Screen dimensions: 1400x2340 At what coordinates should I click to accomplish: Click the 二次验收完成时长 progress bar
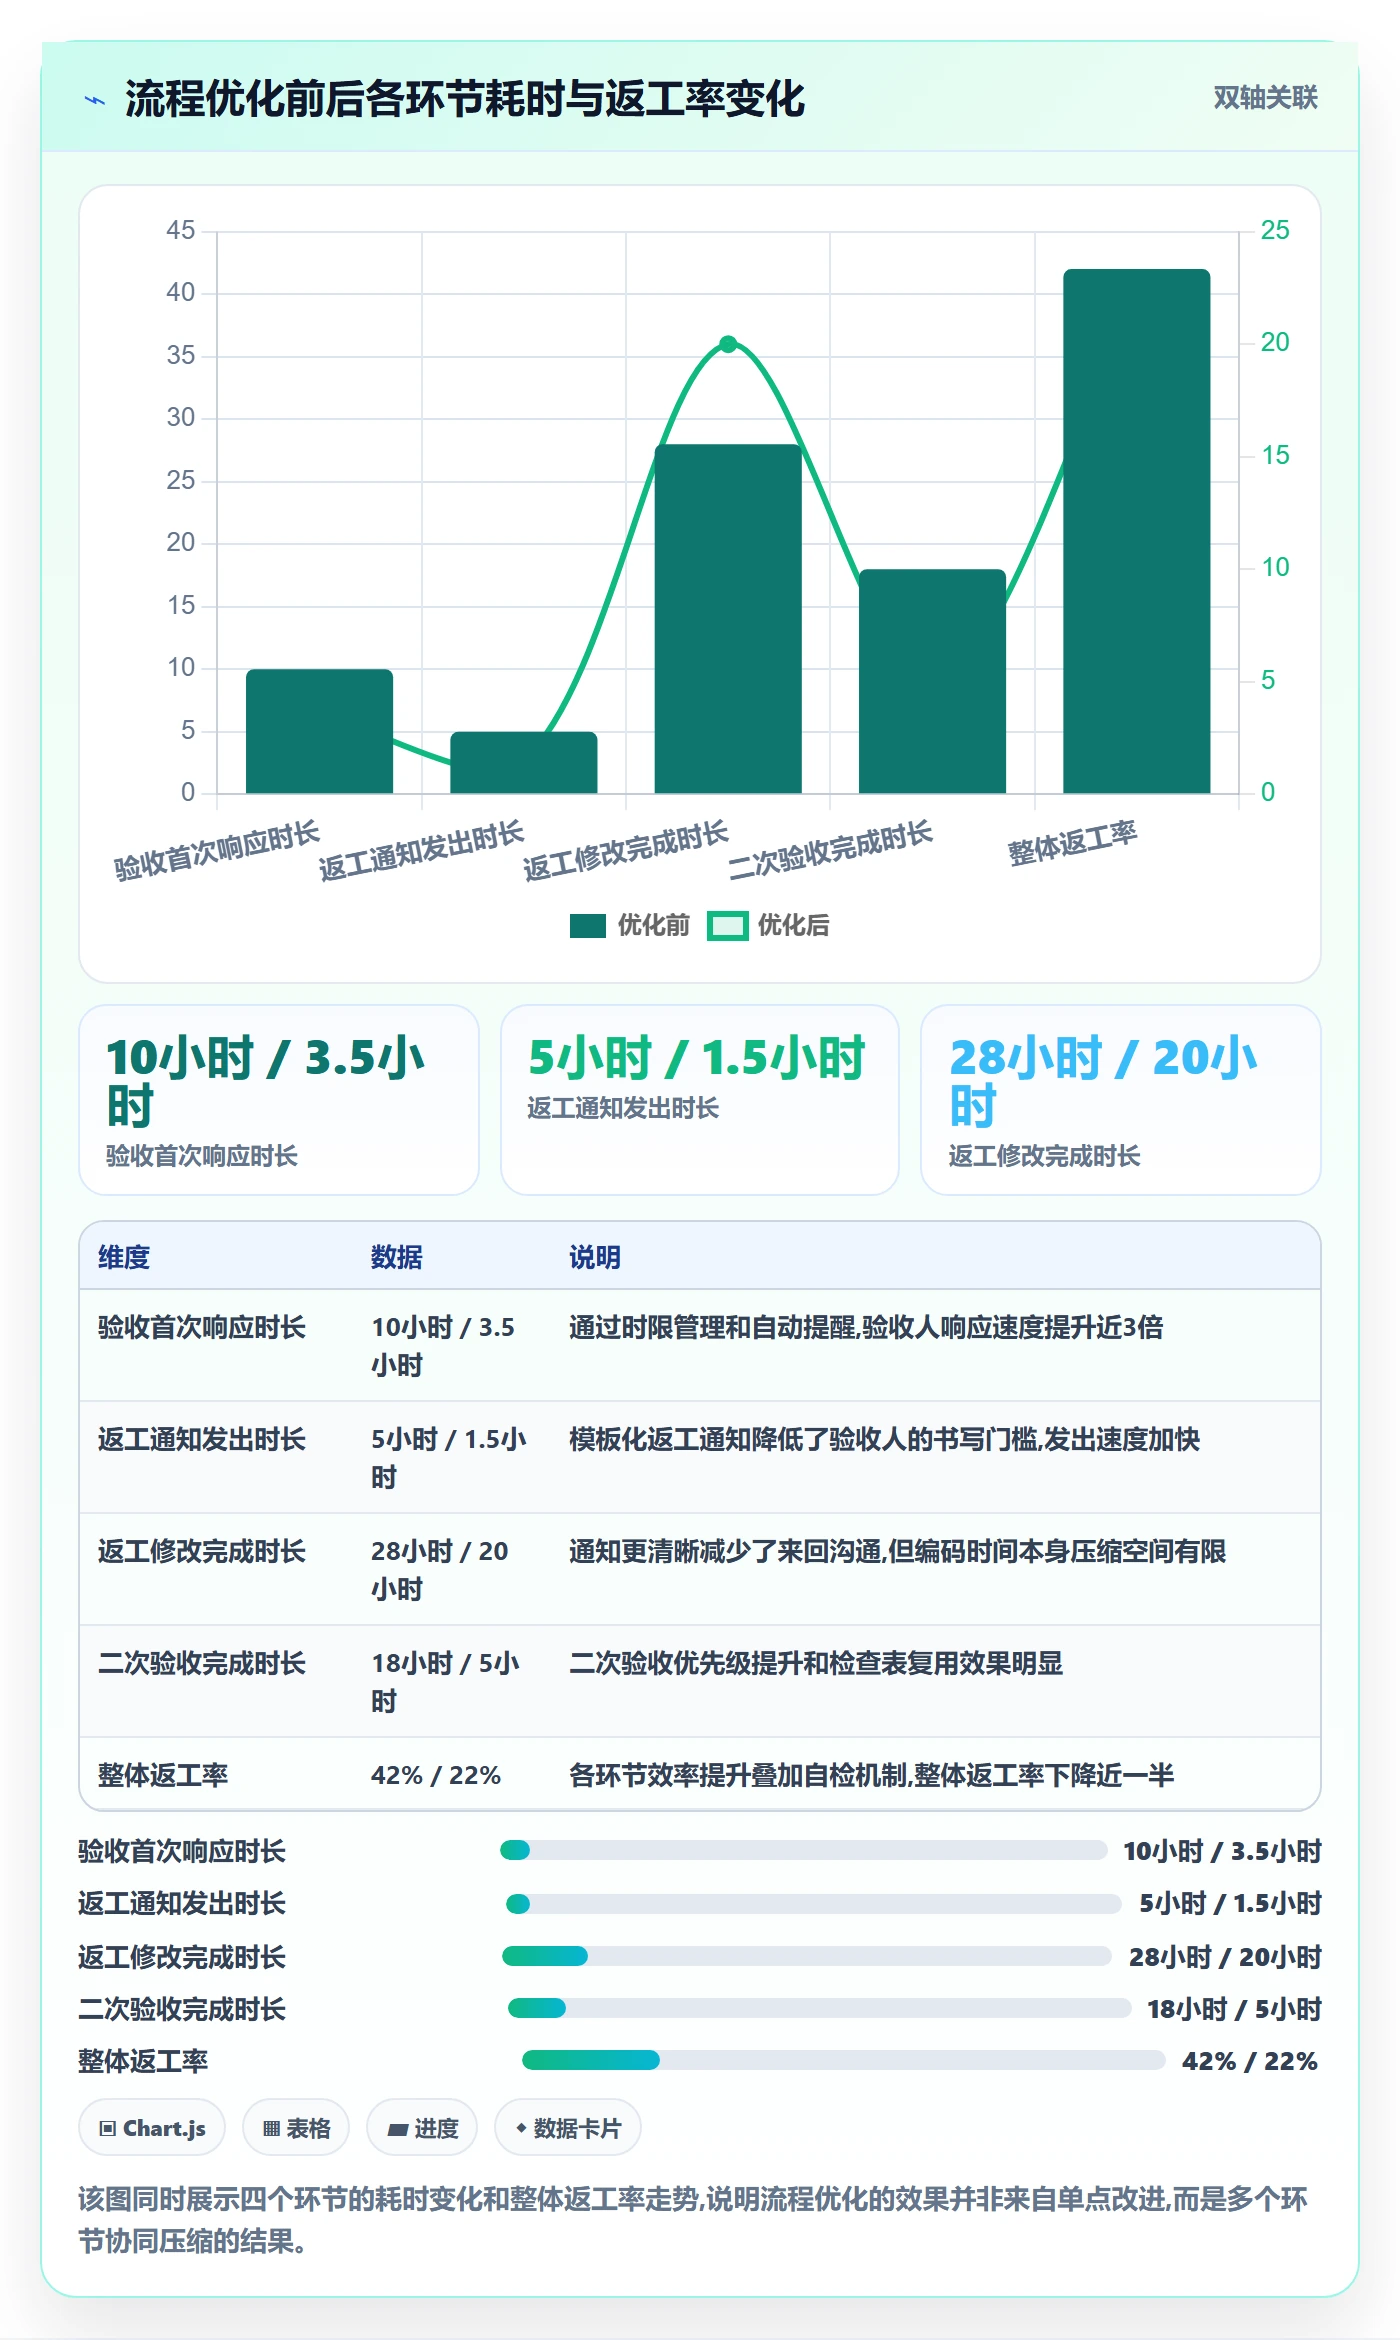pyautogui.click(x=819, y=2008)
